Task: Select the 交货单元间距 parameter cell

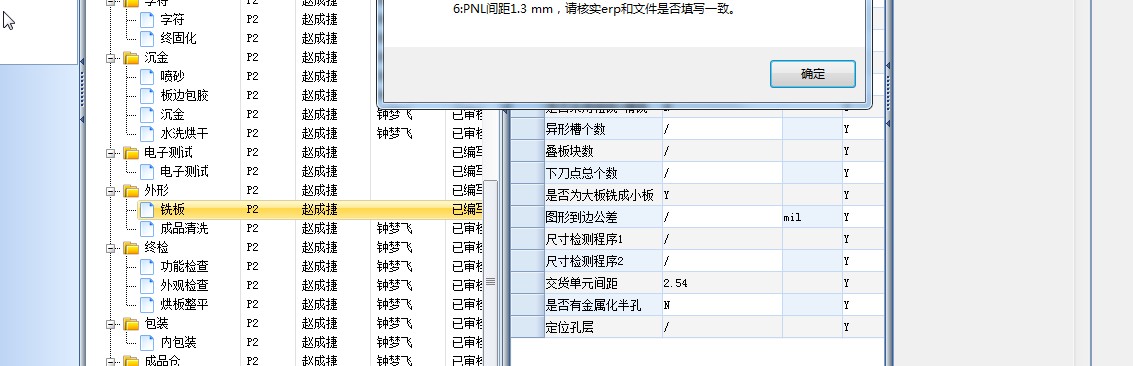Action: point(603,283)
